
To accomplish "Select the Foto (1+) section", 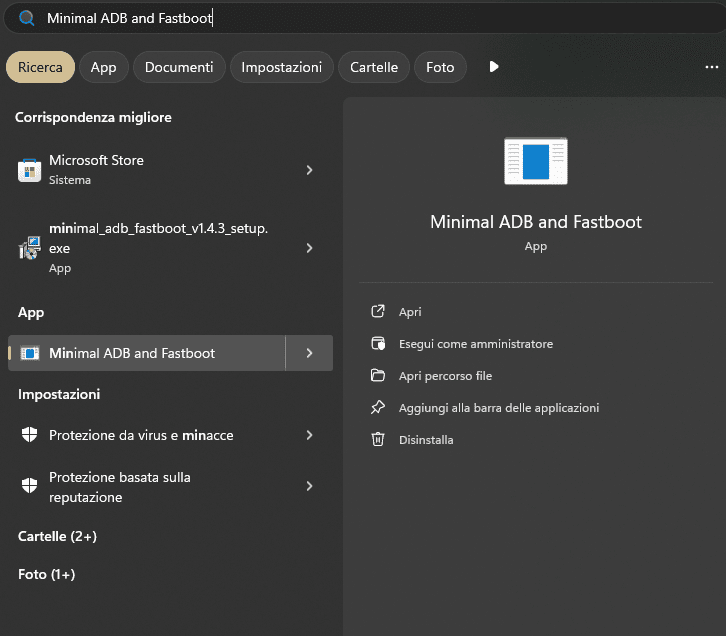I will (47, 574).
